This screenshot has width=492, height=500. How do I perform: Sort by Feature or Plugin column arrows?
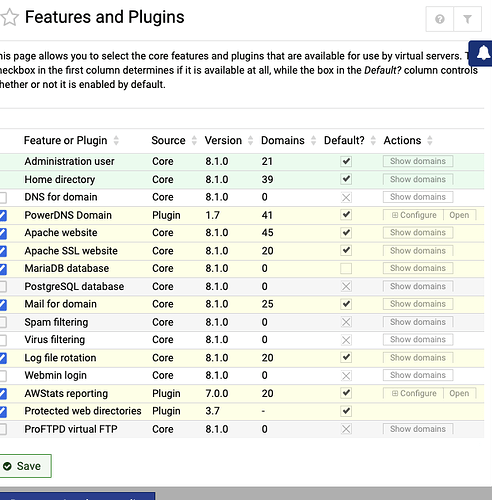[116, 140]
